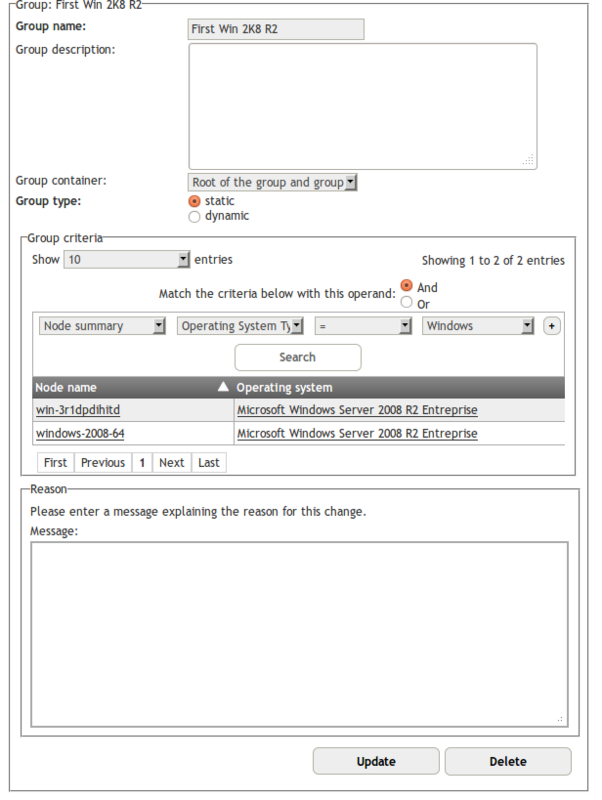Viewport: 602px width, 800px height.
Task: Choose the And operand
Action: coord(407,286)
